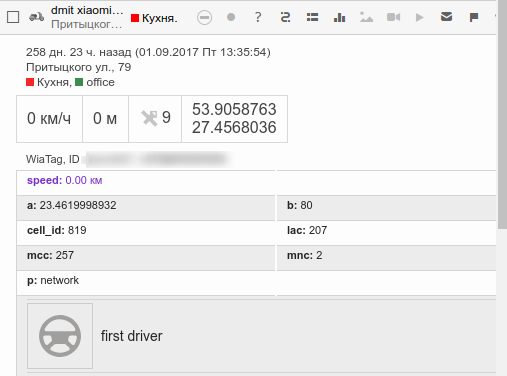Screen dimensions: 507x376
Task: Click the envelope send command icon
Action: click(x=446, y=17)
